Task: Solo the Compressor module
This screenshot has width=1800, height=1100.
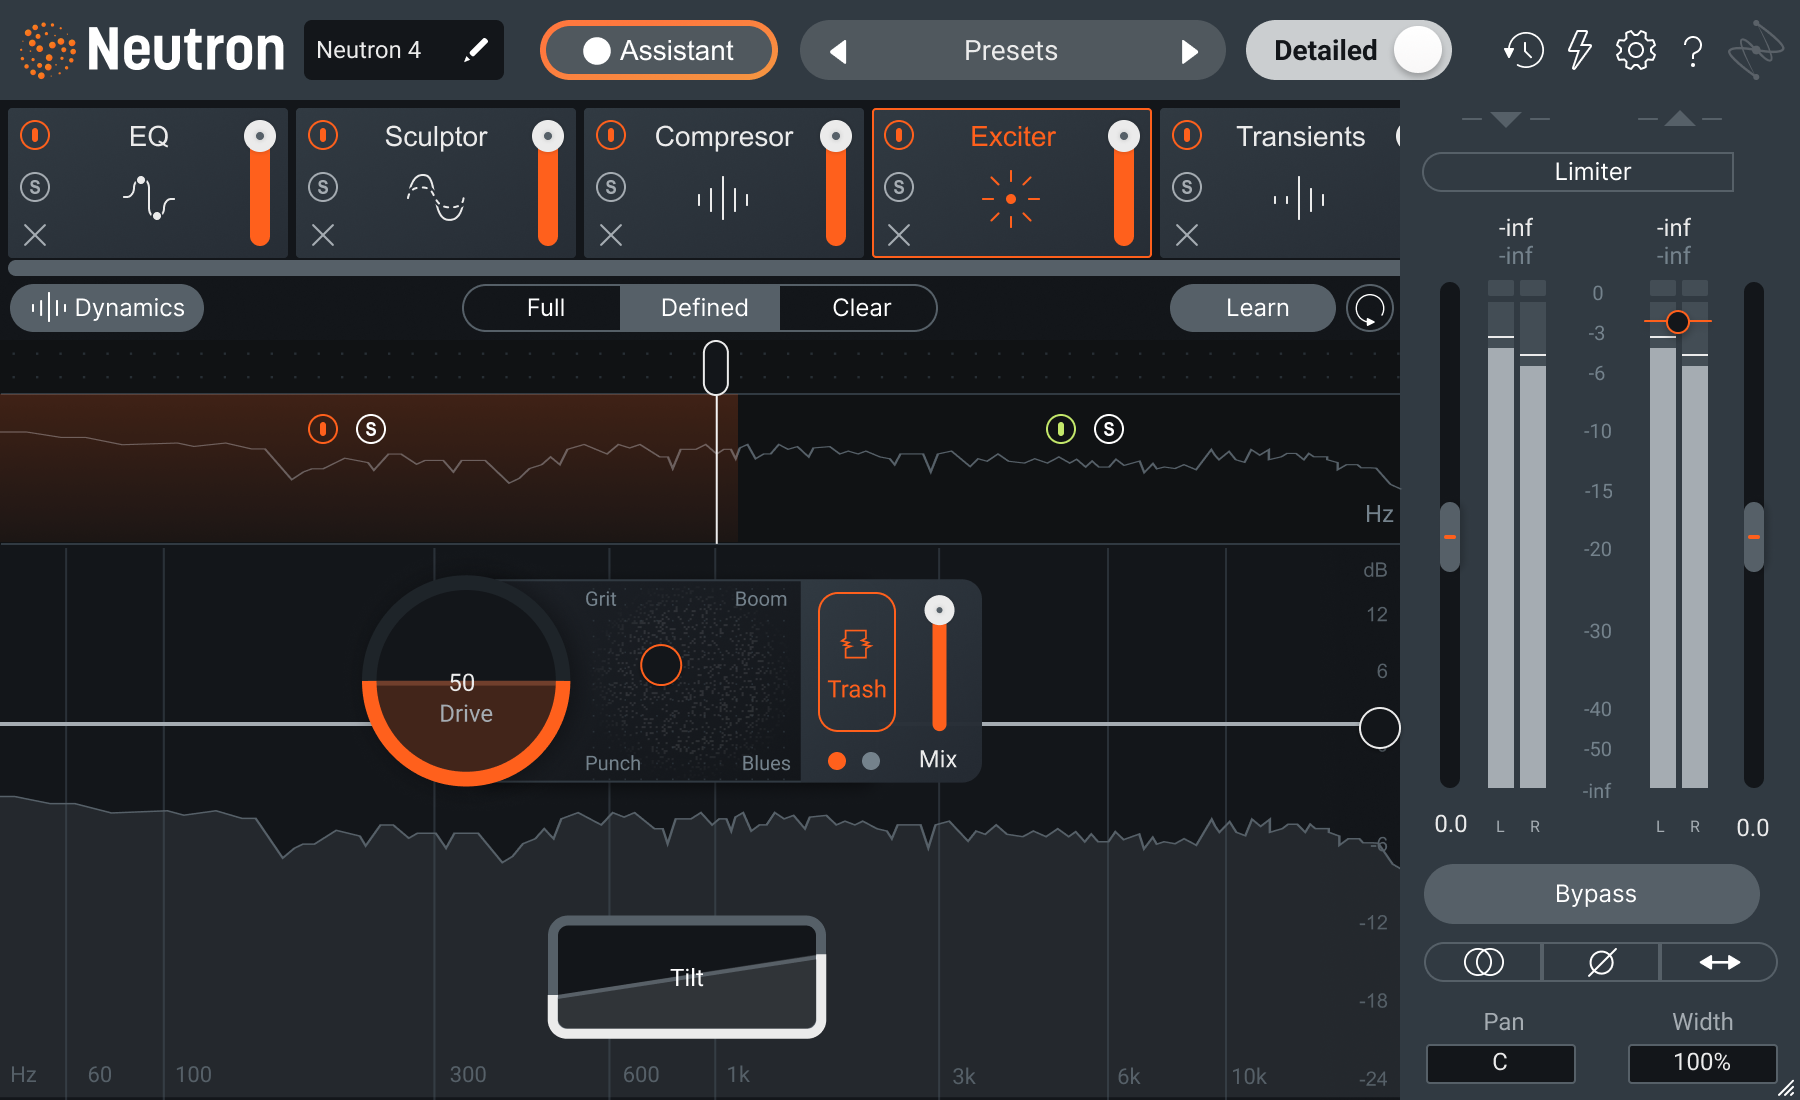Action: (611, 187)
